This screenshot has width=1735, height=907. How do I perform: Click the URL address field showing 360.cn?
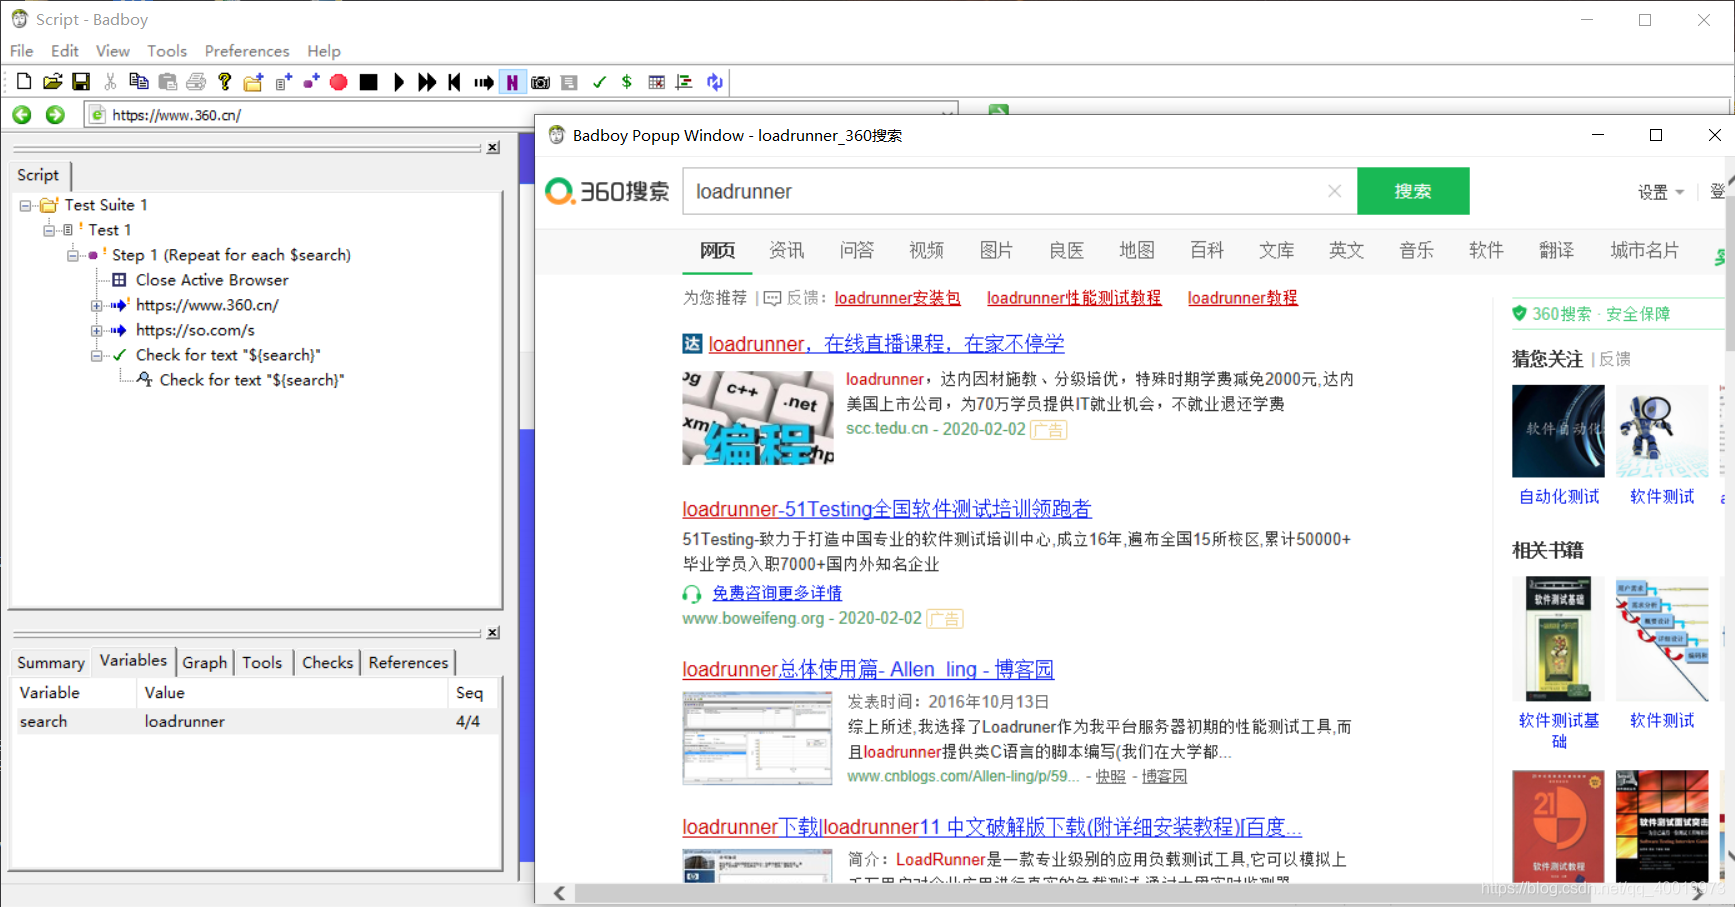(x=520, y=115)
